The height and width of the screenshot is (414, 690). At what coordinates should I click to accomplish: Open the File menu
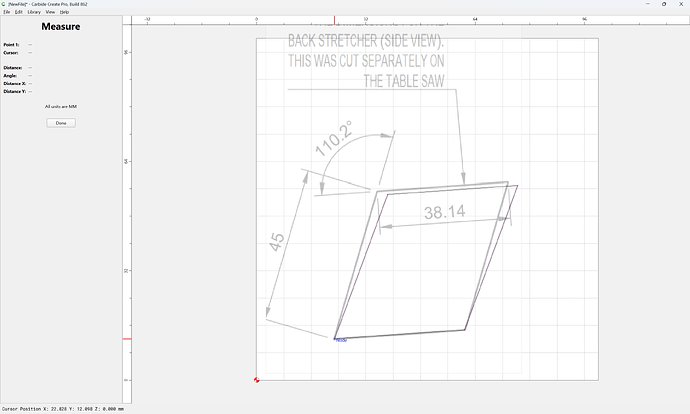click(7, 12)
